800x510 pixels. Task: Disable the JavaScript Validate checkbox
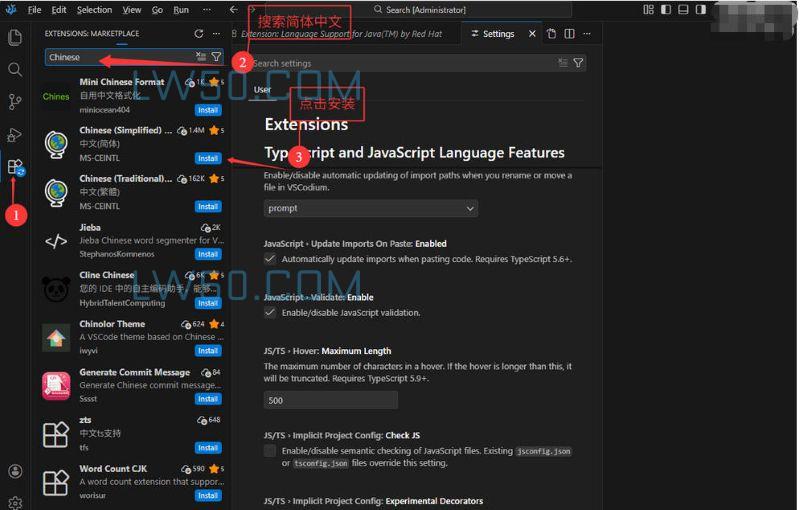pyautogui.click(x=270, y=313)
